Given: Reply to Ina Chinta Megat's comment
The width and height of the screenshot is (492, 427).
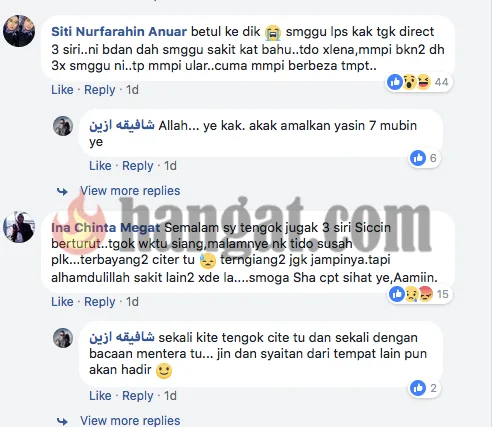Looking at the screenshot, I should point(99,302).
